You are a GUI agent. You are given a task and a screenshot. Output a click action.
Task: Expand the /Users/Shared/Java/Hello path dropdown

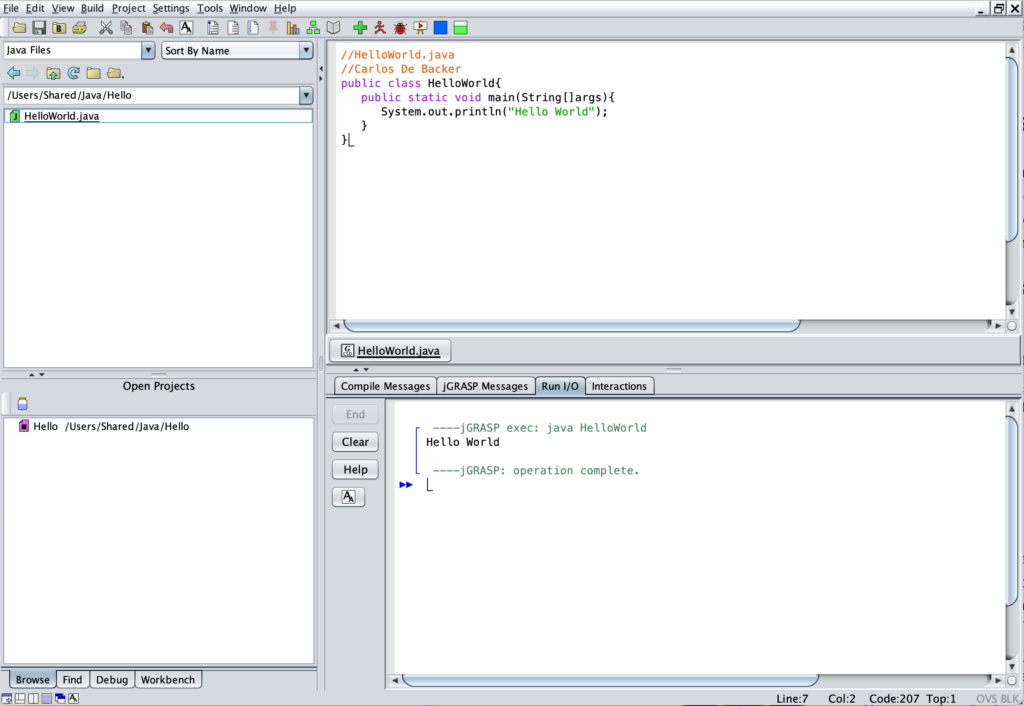[306, 95]
